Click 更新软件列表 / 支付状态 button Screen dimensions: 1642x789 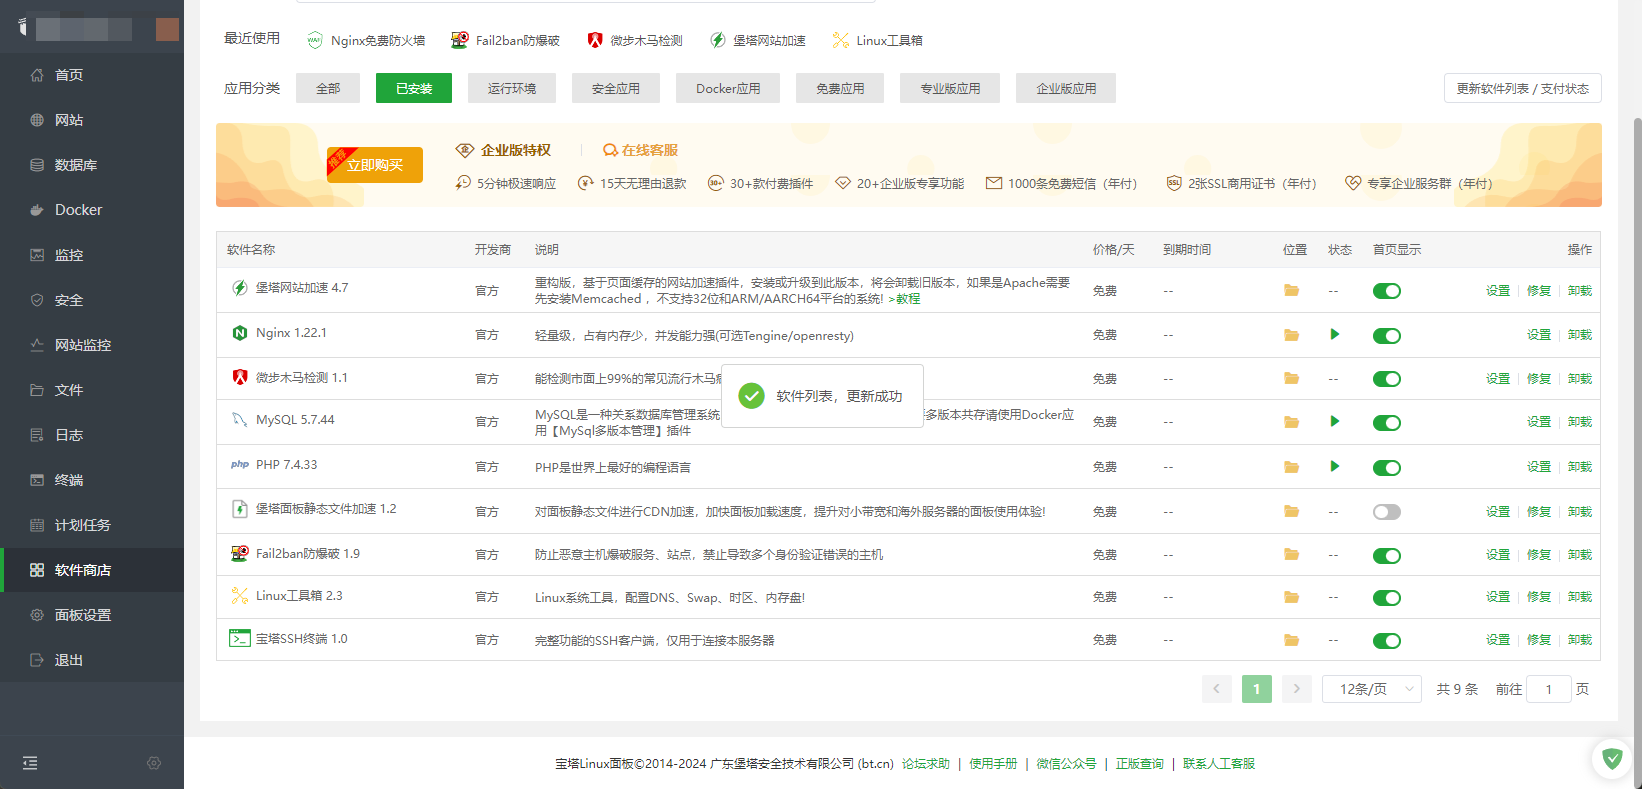click(1523, 88)
